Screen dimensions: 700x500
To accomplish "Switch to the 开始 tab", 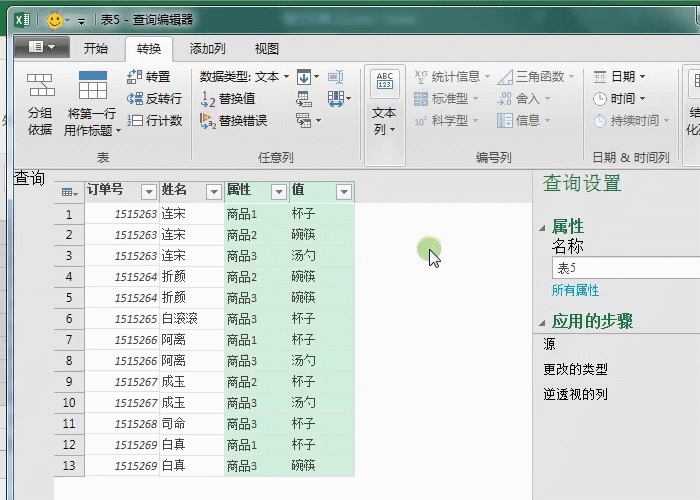I will (x=96, y=48).
